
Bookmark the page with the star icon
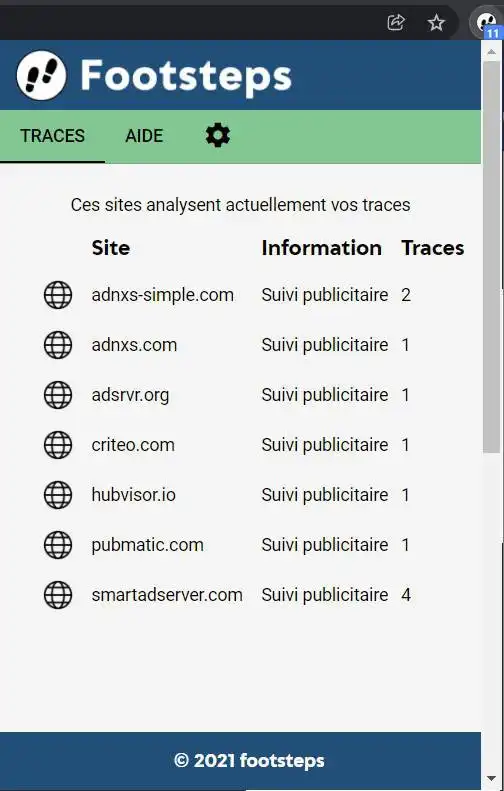coord(436,22)
